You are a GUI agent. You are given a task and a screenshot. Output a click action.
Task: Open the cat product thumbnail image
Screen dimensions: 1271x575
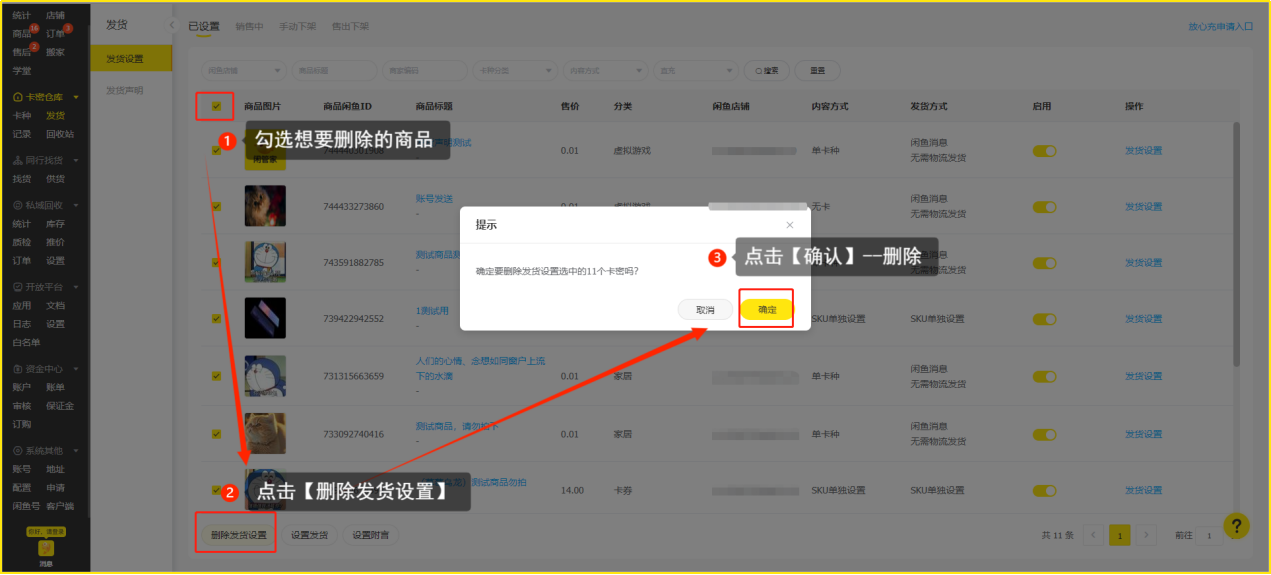265,433
